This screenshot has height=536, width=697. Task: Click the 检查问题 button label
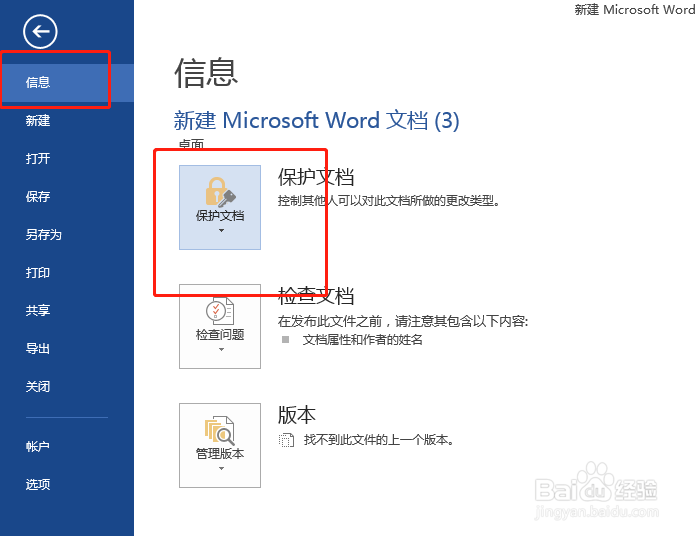(x=220, y=335)
